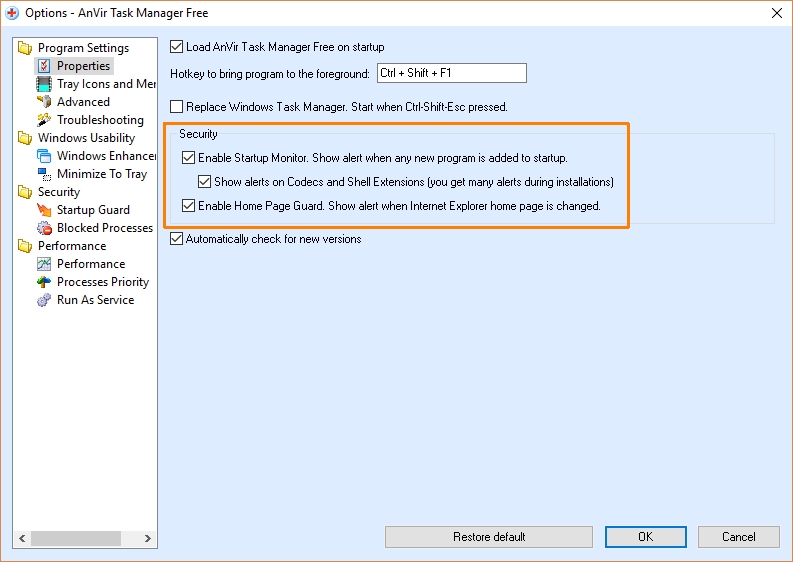Click the Tray Icons film-strip icon

(44, 84)
